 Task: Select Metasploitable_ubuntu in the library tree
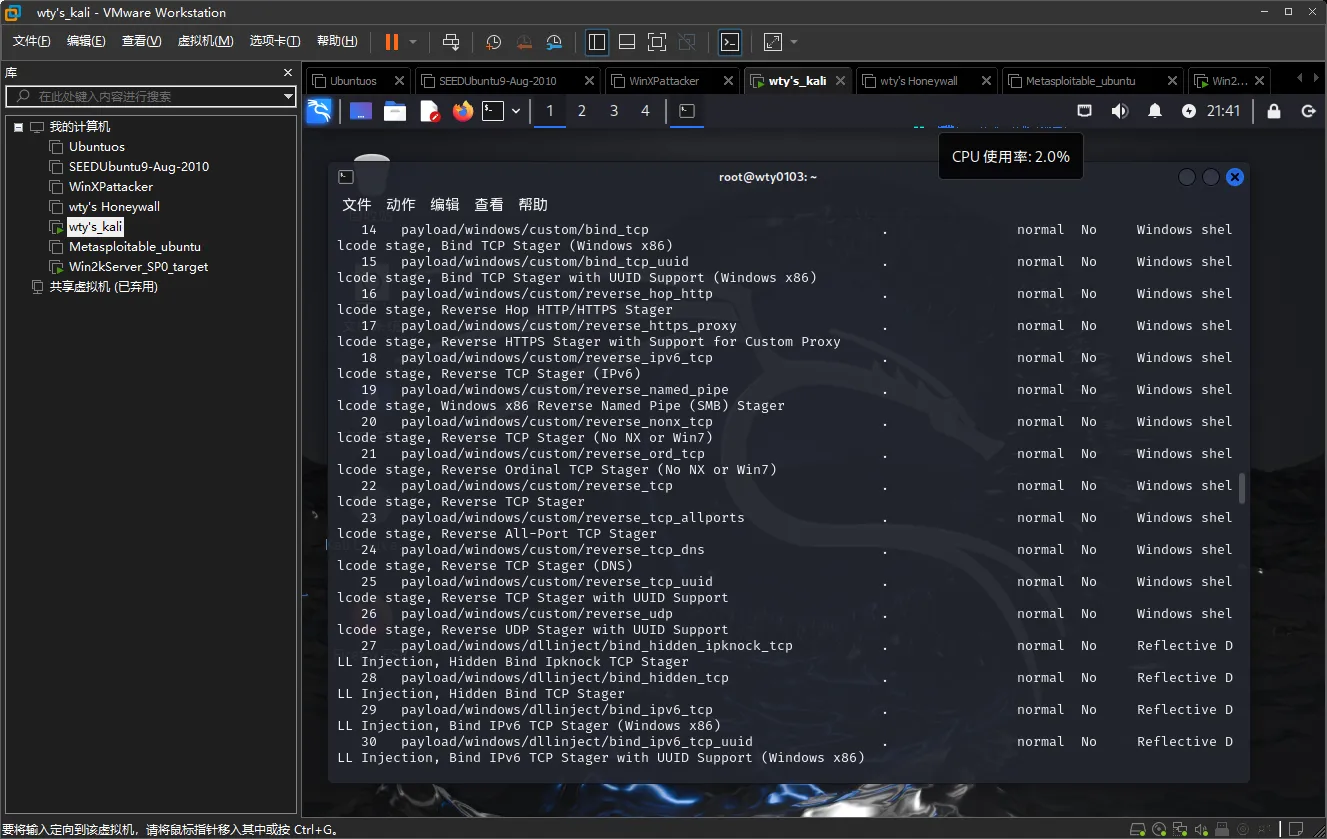tap(135, 247)
